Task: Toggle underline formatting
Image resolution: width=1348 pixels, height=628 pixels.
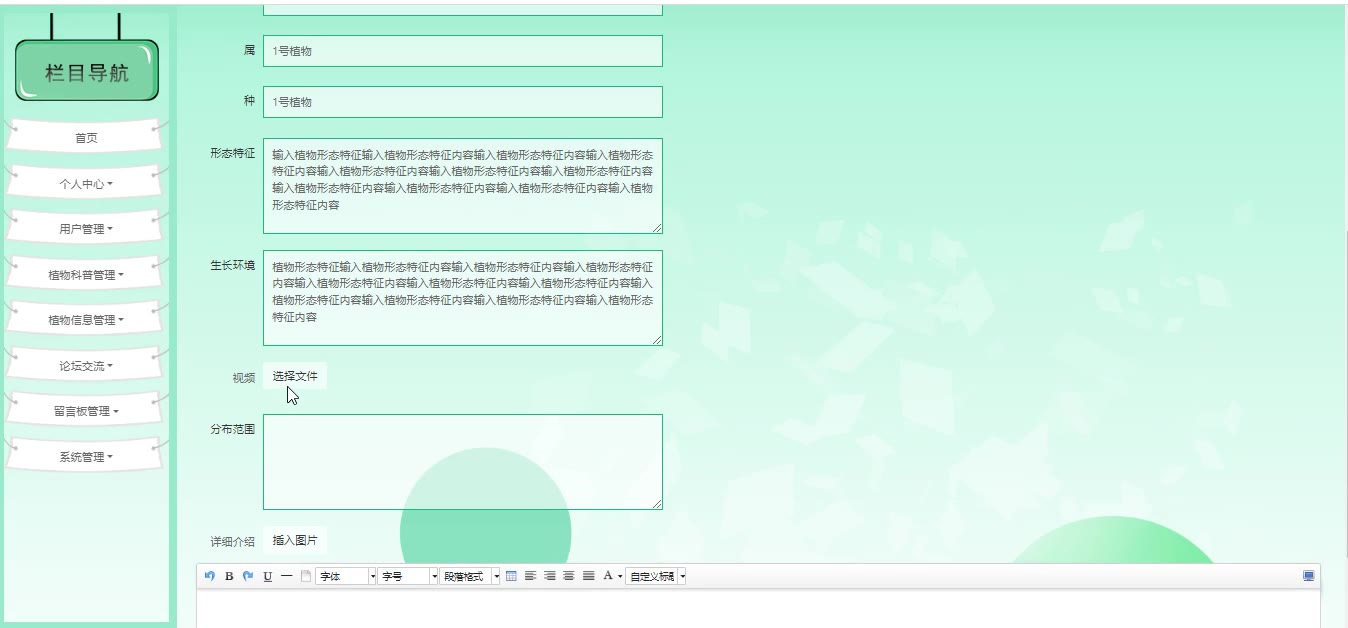Action: coord(267,576)
